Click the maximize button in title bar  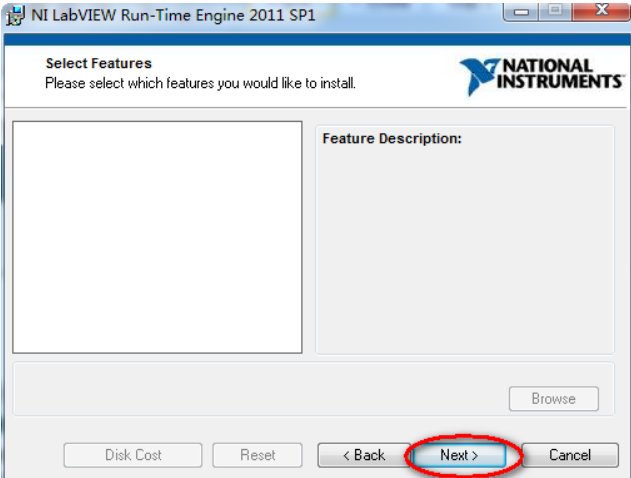coord(555,11)
